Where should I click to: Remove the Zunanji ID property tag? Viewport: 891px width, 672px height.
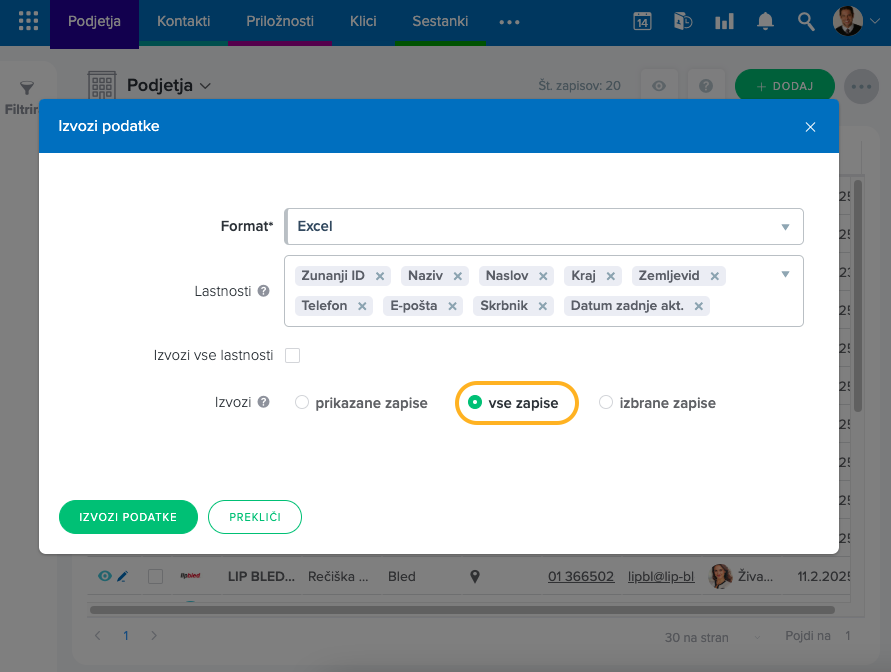click(380, 276)
